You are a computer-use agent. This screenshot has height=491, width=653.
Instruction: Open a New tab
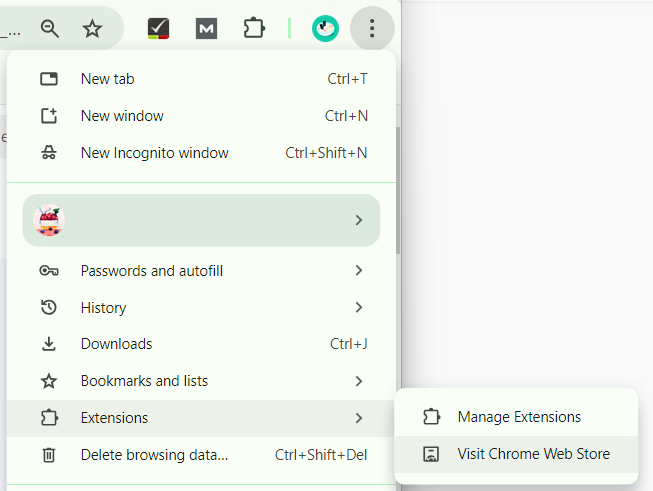click(x=107, y=79)
